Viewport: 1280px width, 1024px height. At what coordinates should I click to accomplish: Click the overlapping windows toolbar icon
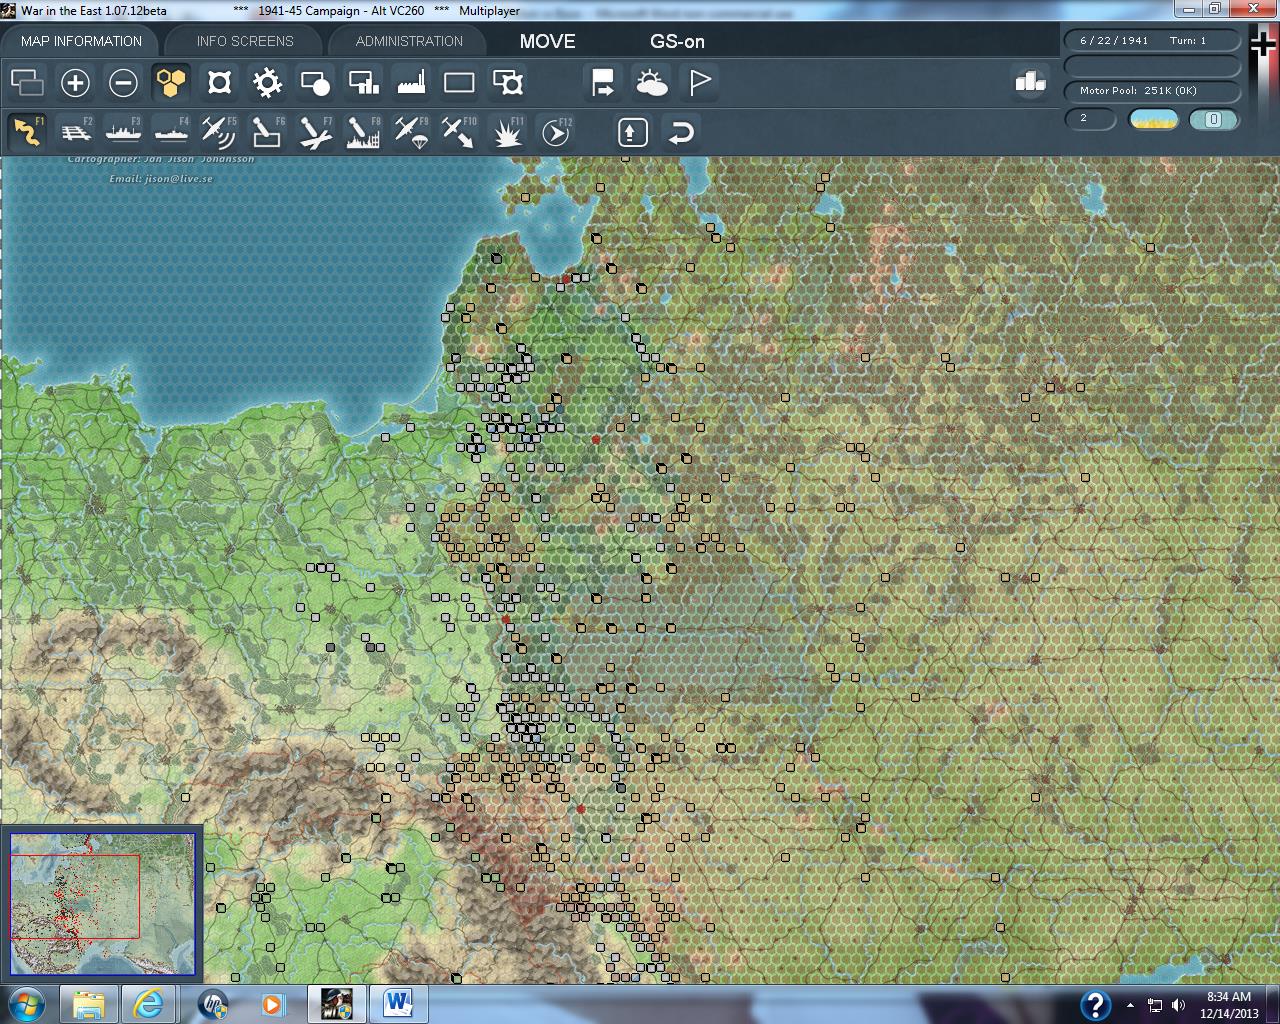click(x=27, y=82)
